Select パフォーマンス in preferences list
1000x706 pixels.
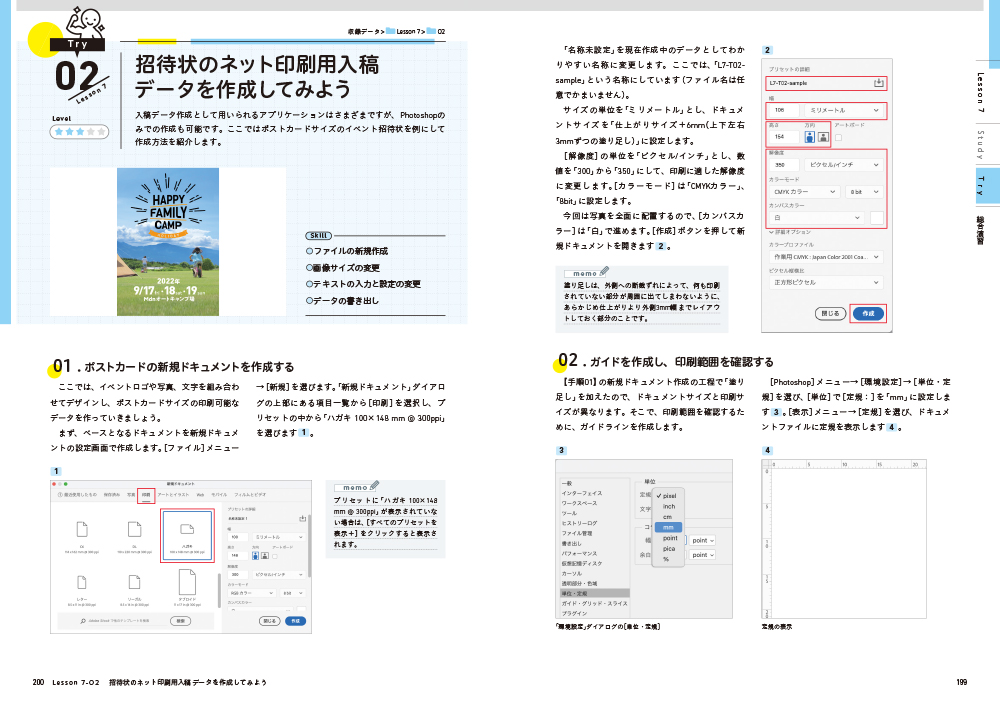[580, 554]
